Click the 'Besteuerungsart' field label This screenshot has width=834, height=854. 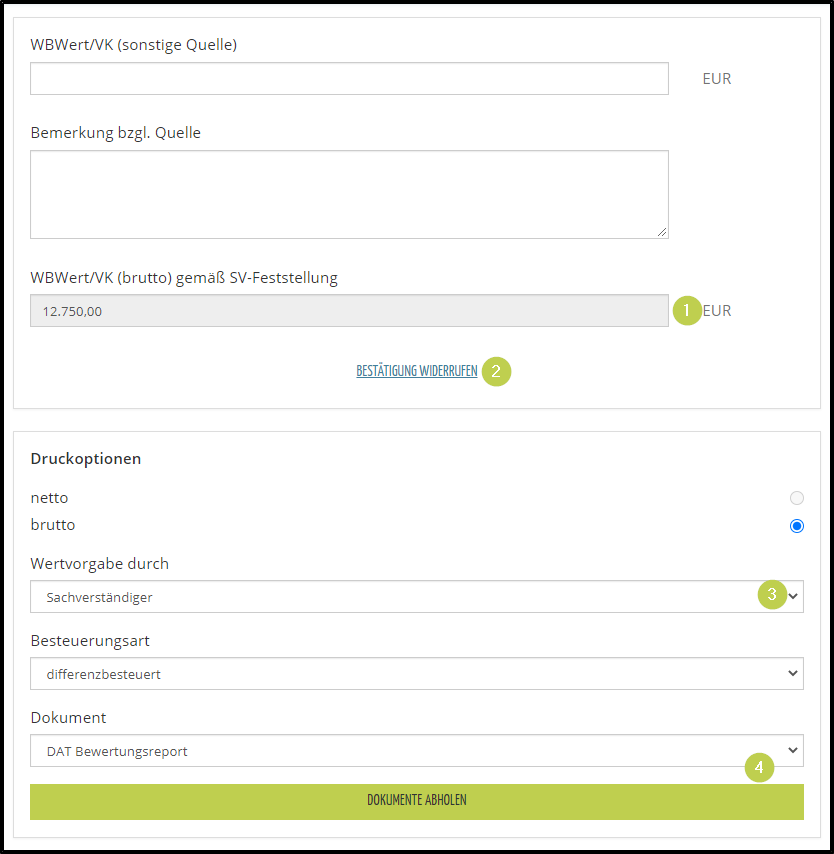(x=90, y=641)
